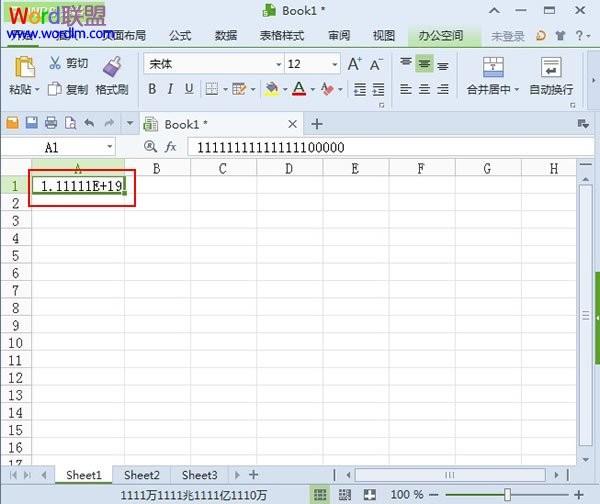Expand Paste options arrow
This screenshot has width=600, height=504.
(x=37, y=90)
